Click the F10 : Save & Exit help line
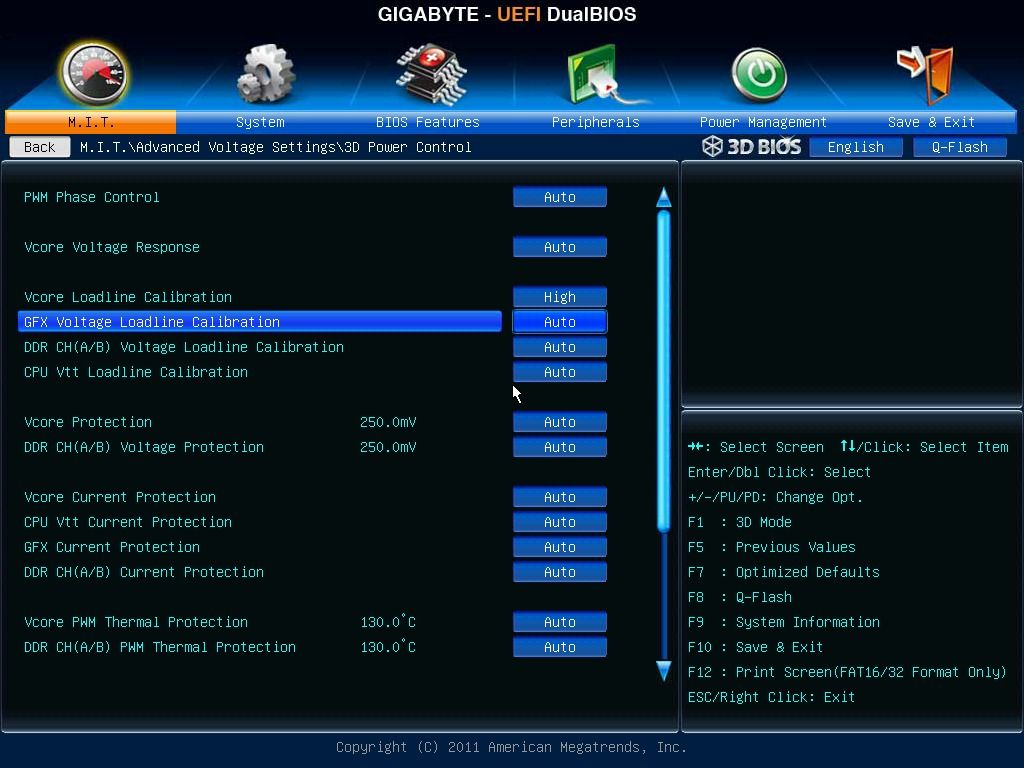1024x768 pixels. [x=756, y=647]
